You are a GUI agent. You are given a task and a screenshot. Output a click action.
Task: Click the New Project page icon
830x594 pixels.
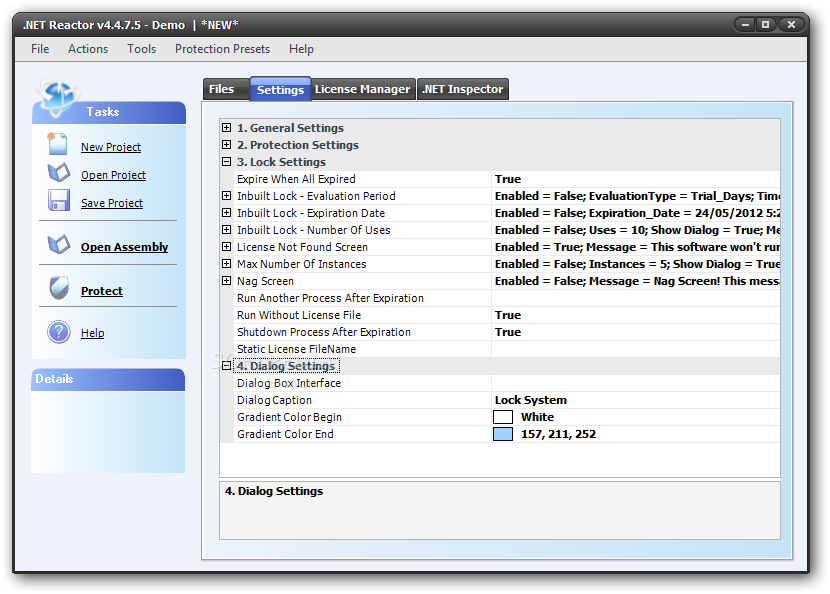(x=57, y=143)
